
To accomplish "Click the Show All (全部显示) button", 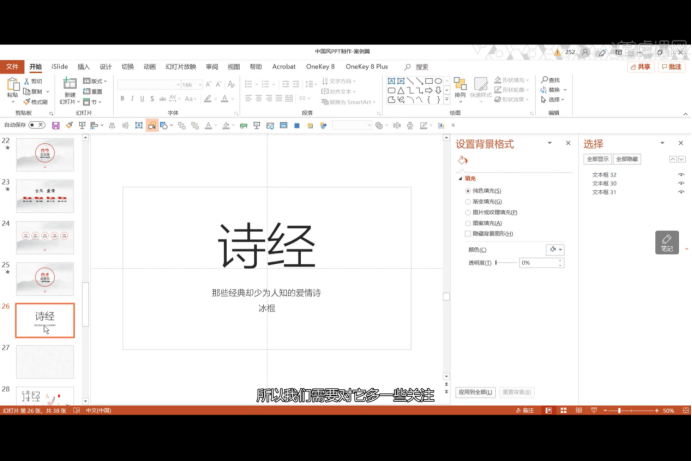I will (x=598, y=159).
